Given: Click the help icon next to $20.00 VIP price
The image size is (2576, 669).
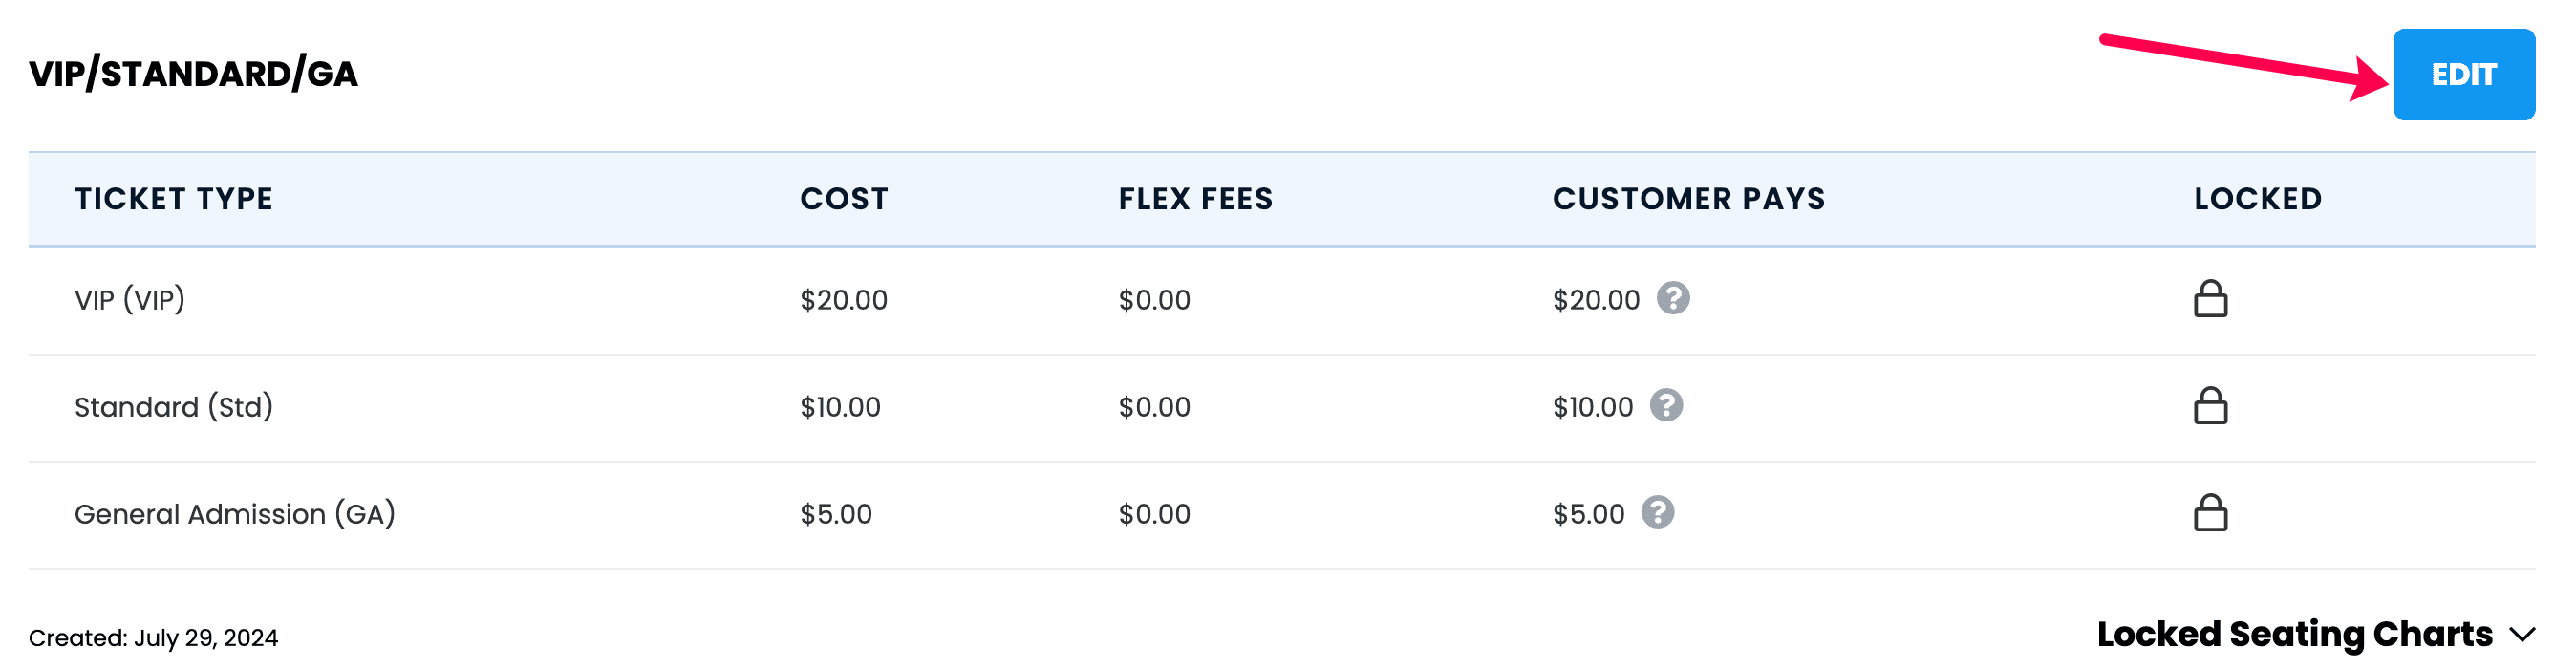Looking at the screenshot, I should point(1673,298).
